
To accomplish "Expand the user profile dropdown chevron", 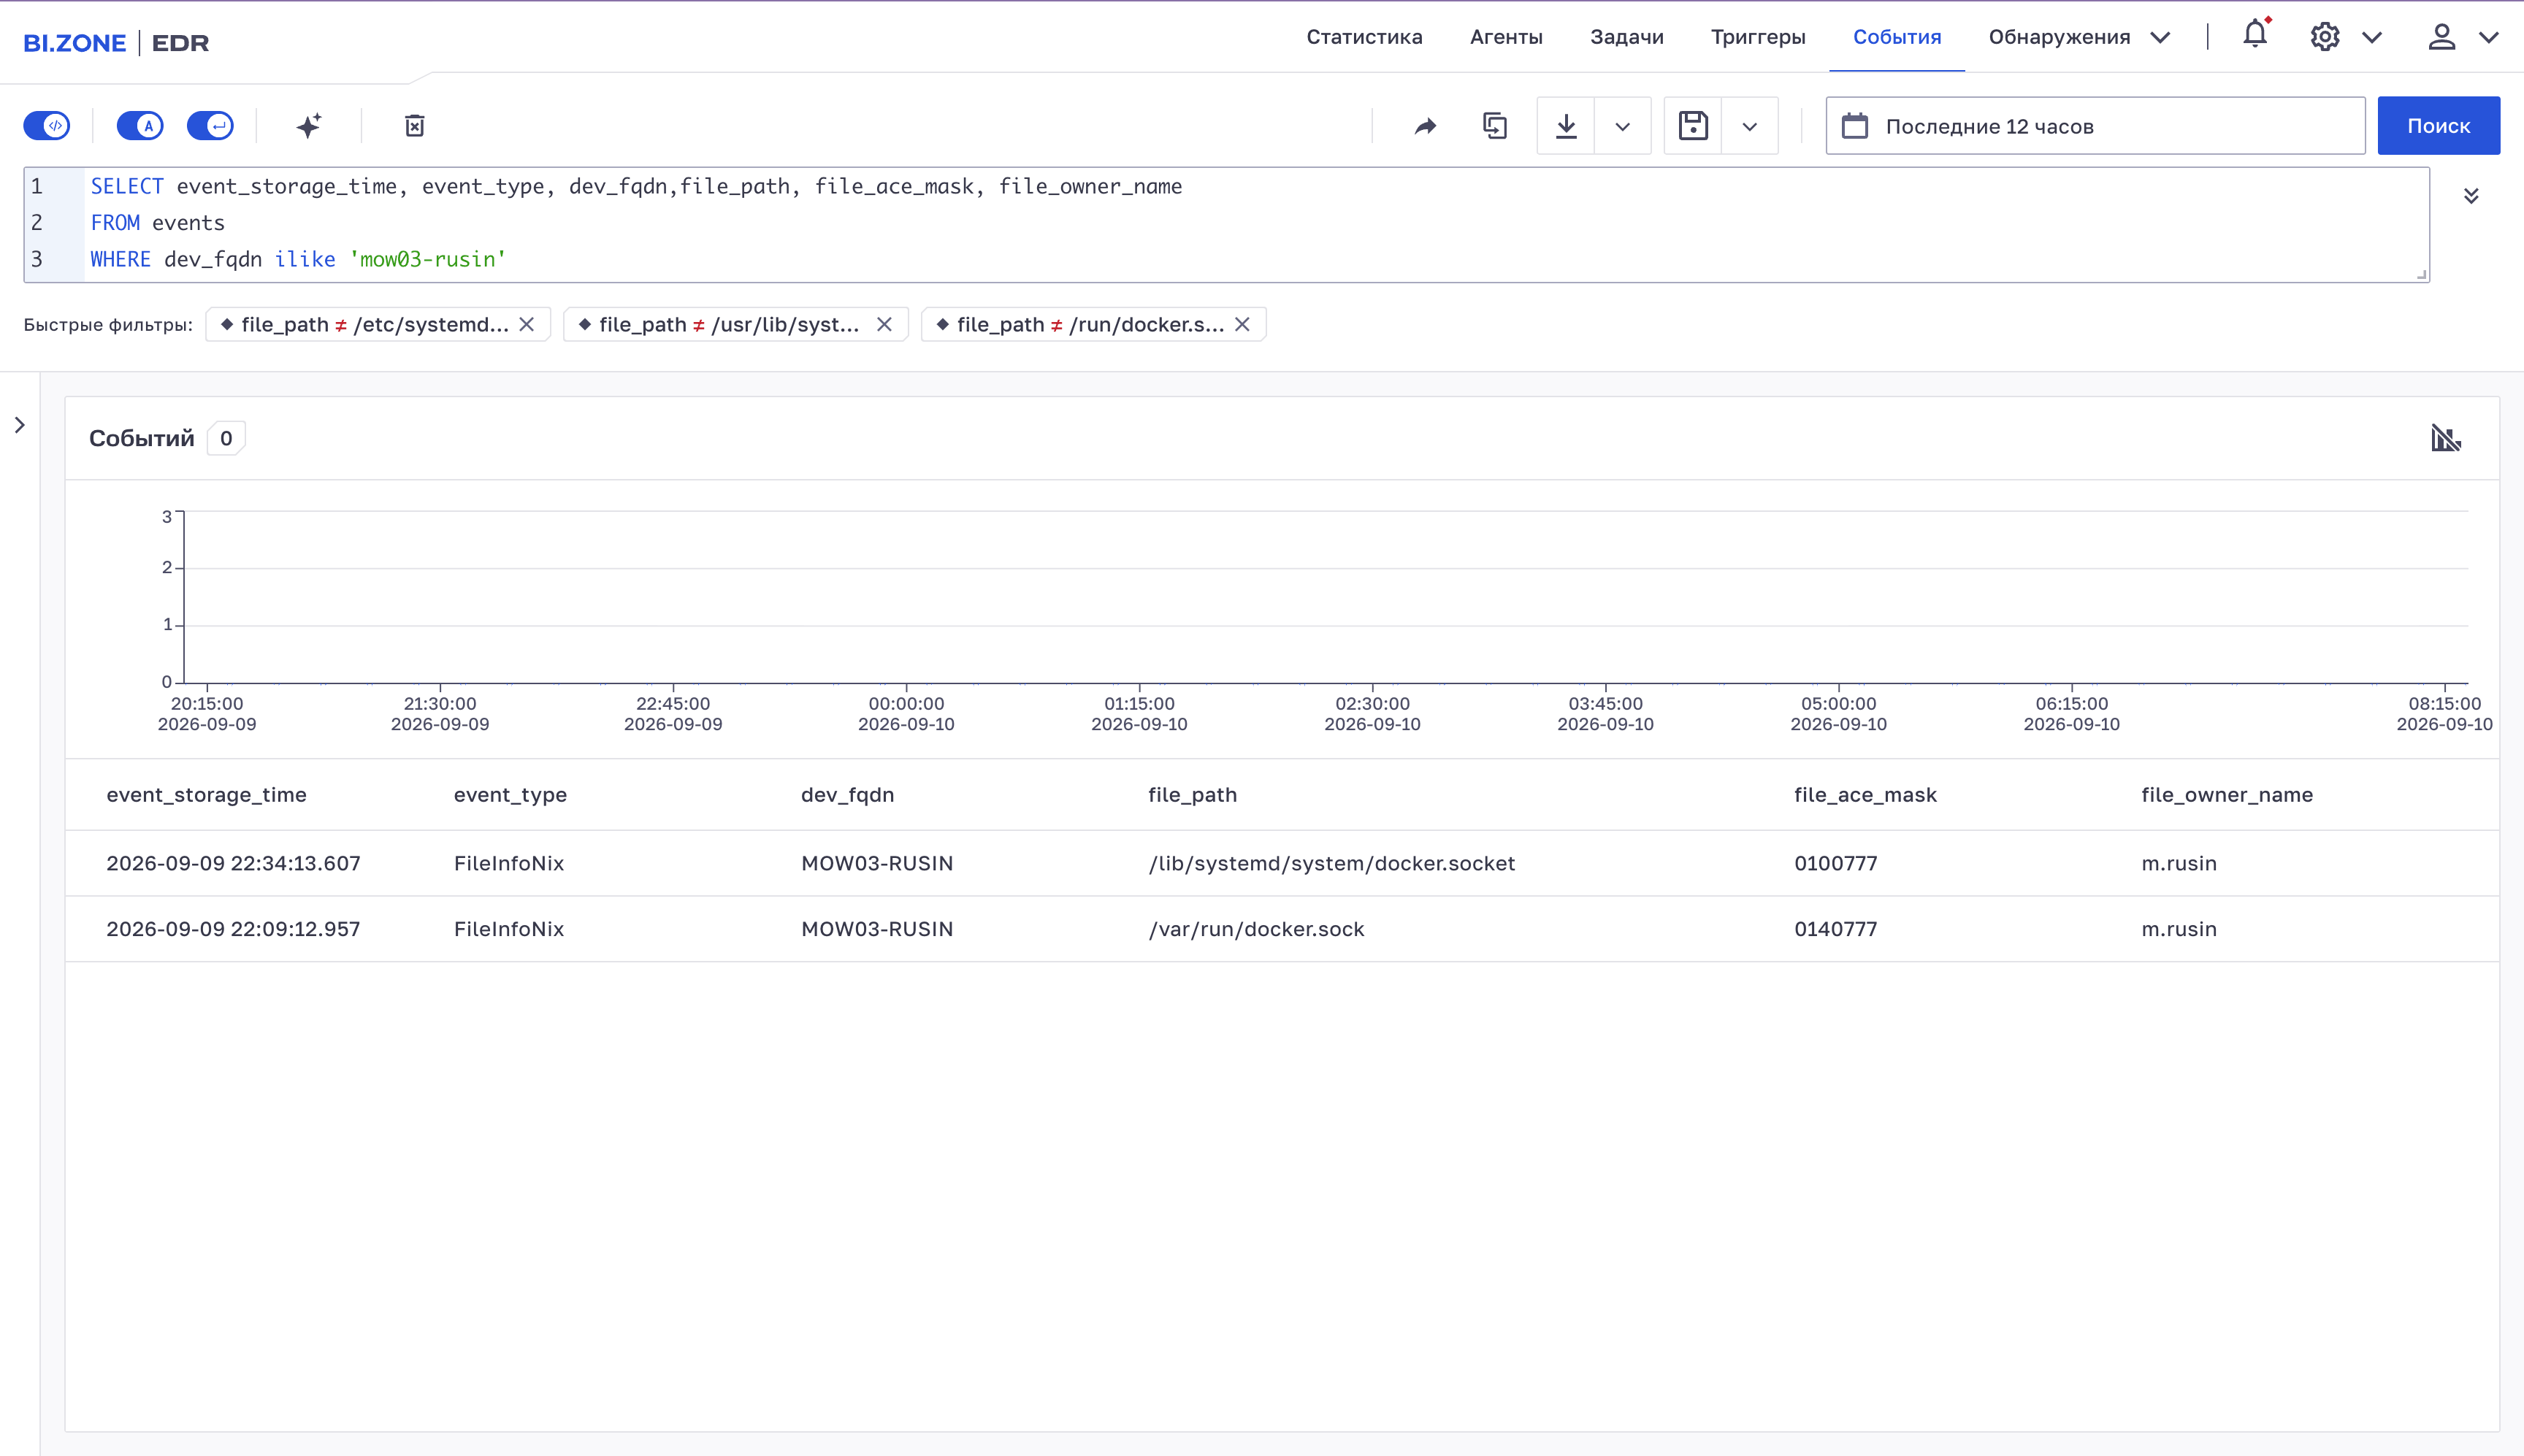I will pos(2489,38).
